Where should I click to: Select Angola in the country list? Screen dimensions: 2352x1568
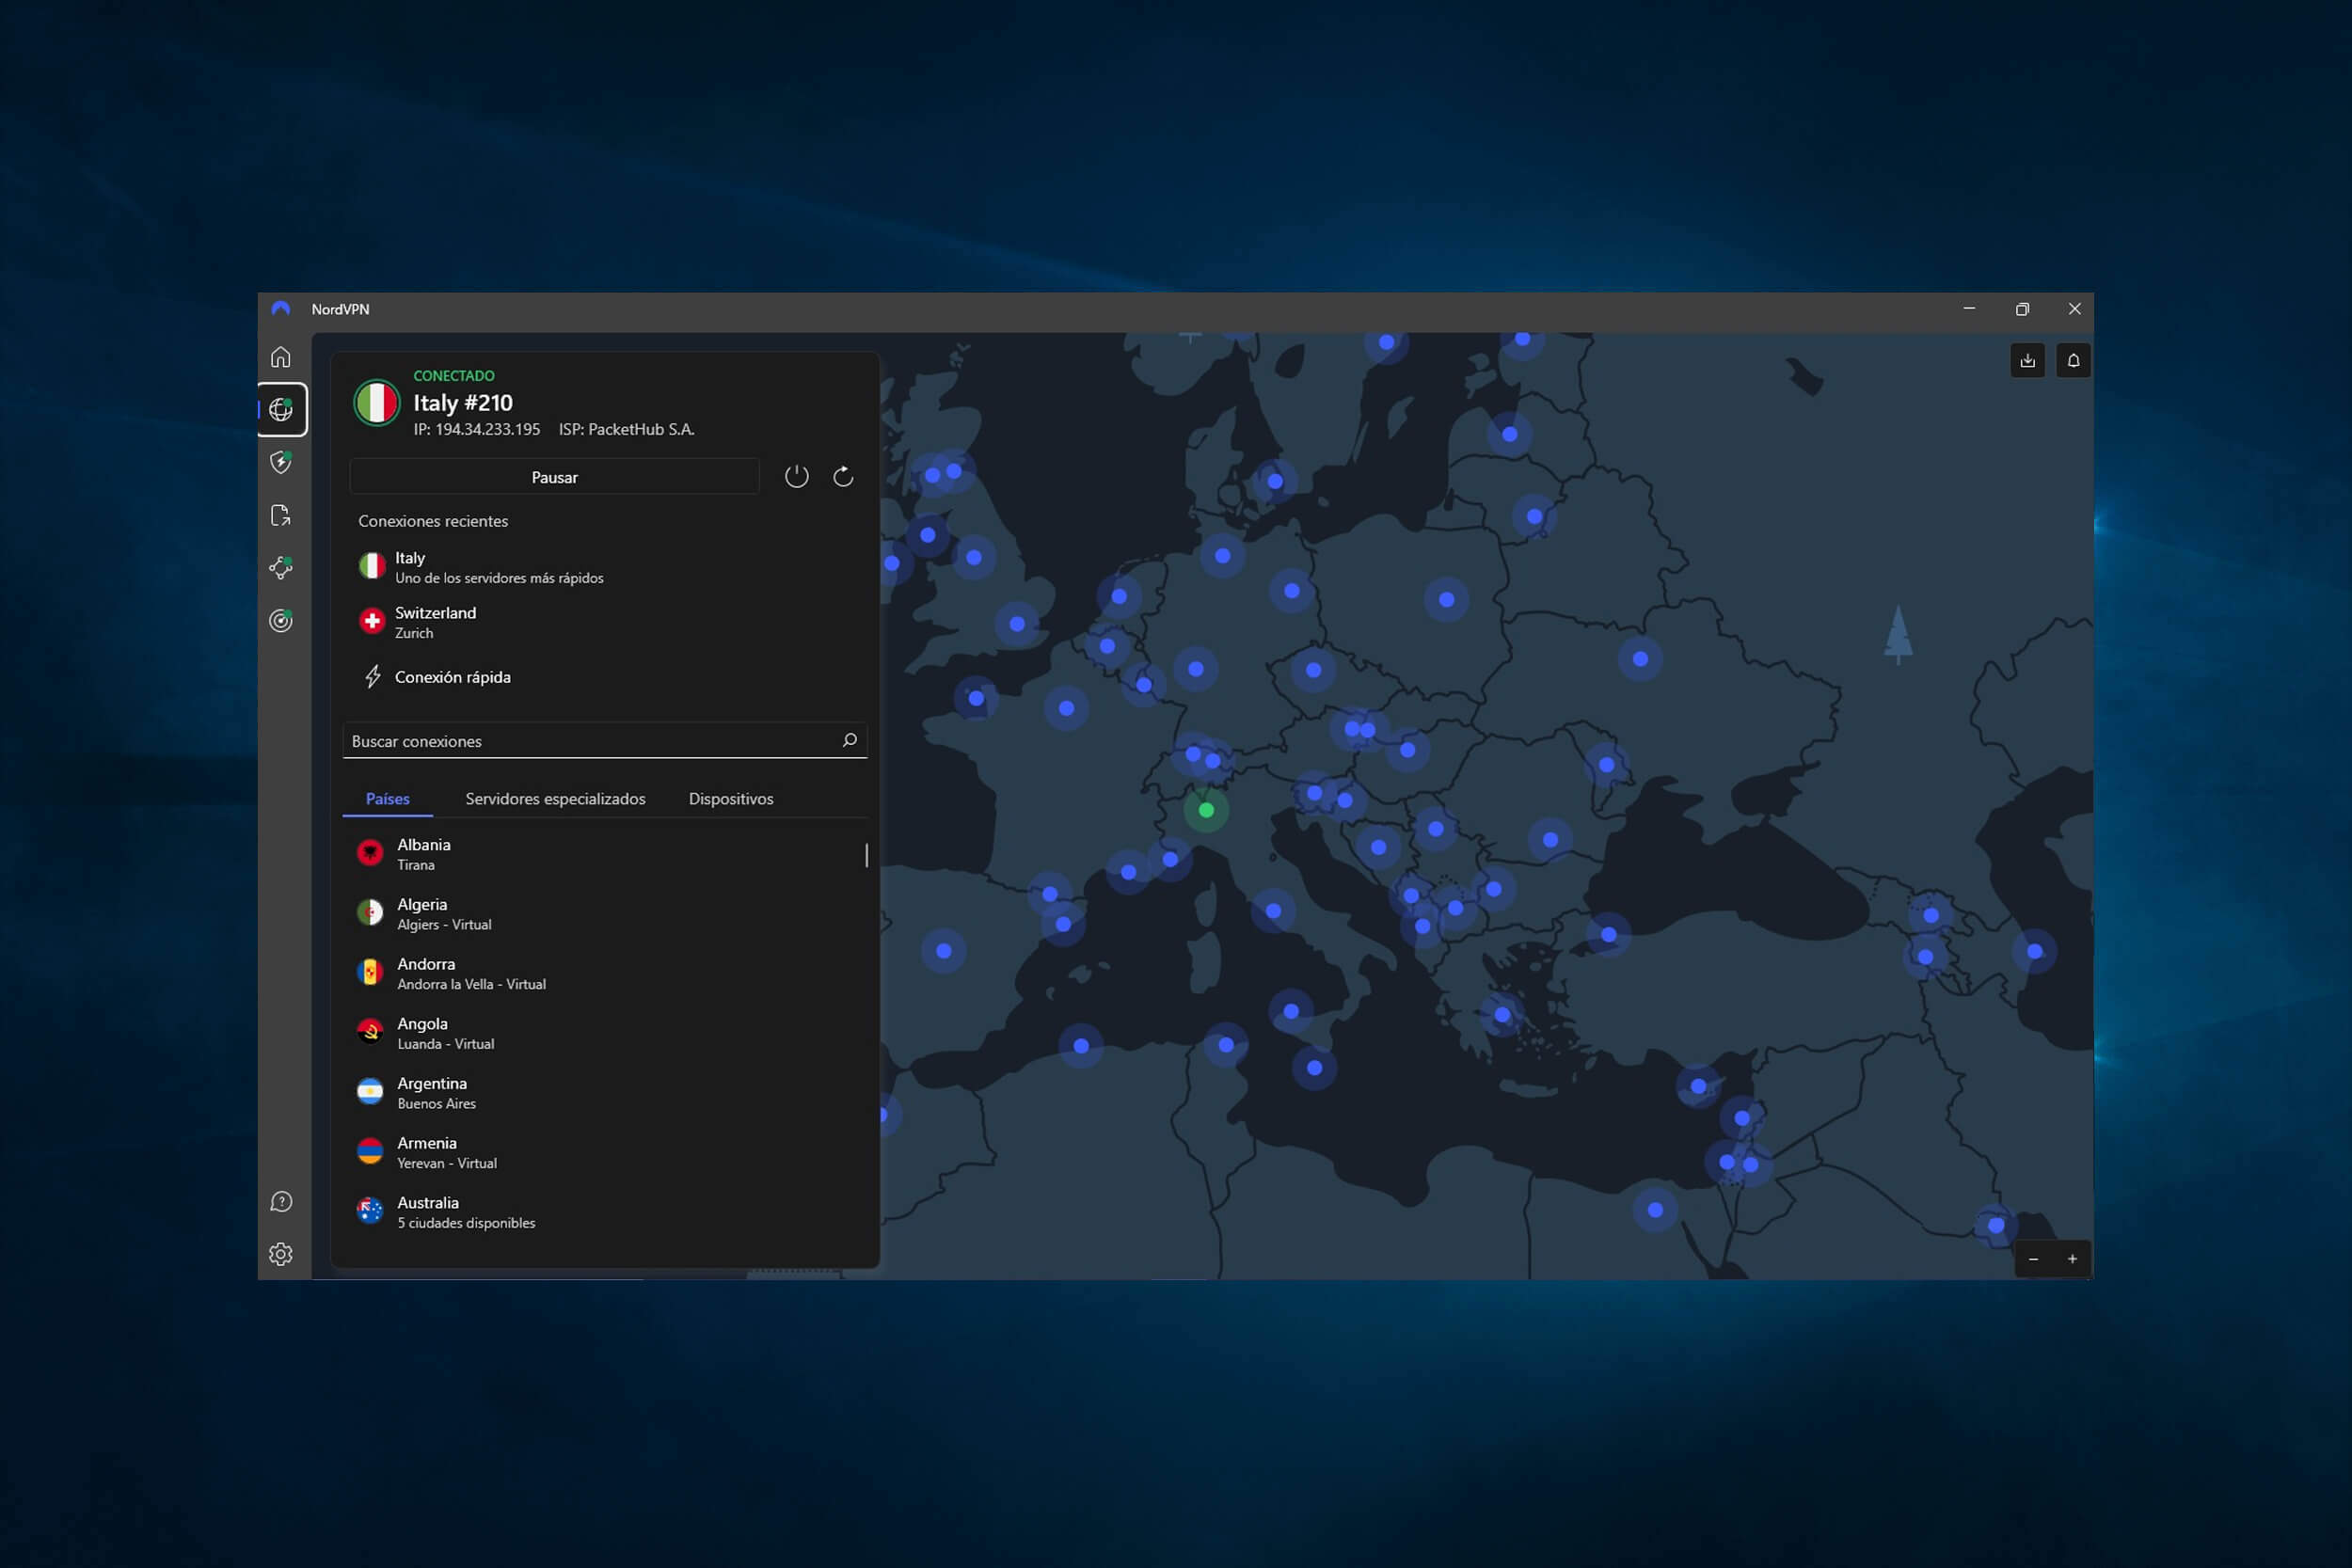[605, 1033]
